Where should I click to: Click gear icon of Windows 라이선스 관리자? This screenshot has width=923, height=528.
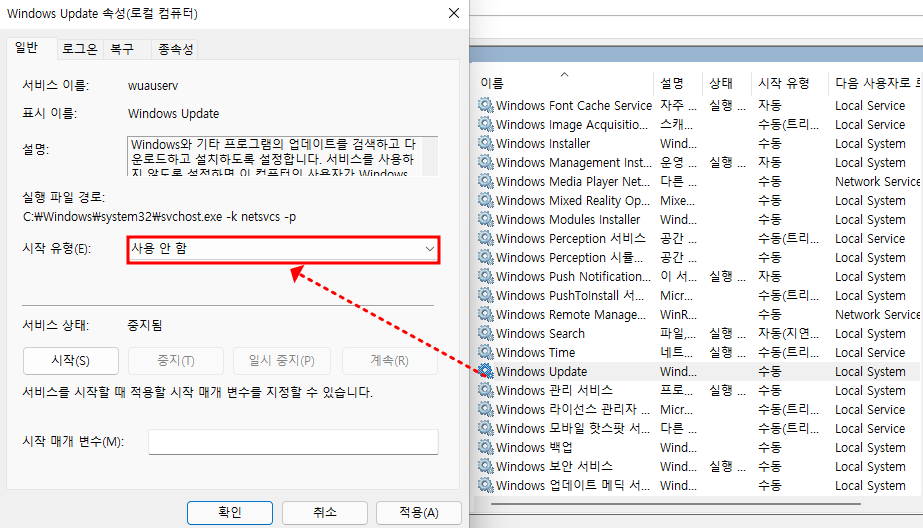486,409
